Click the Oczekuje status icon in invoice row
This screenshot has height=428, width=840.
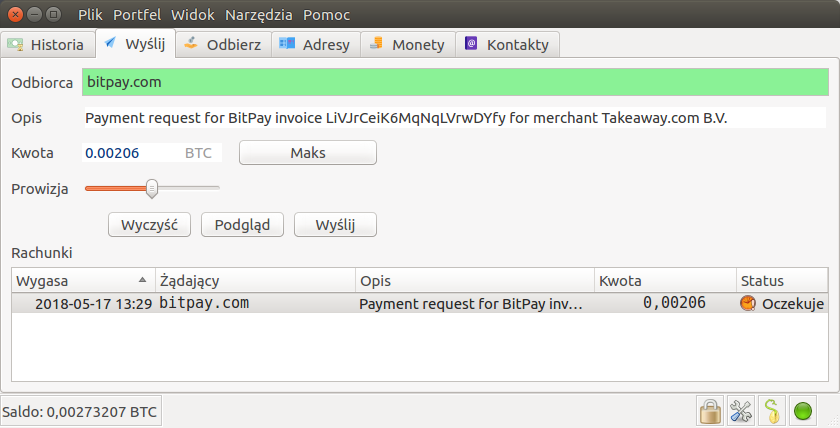[747, 303]
